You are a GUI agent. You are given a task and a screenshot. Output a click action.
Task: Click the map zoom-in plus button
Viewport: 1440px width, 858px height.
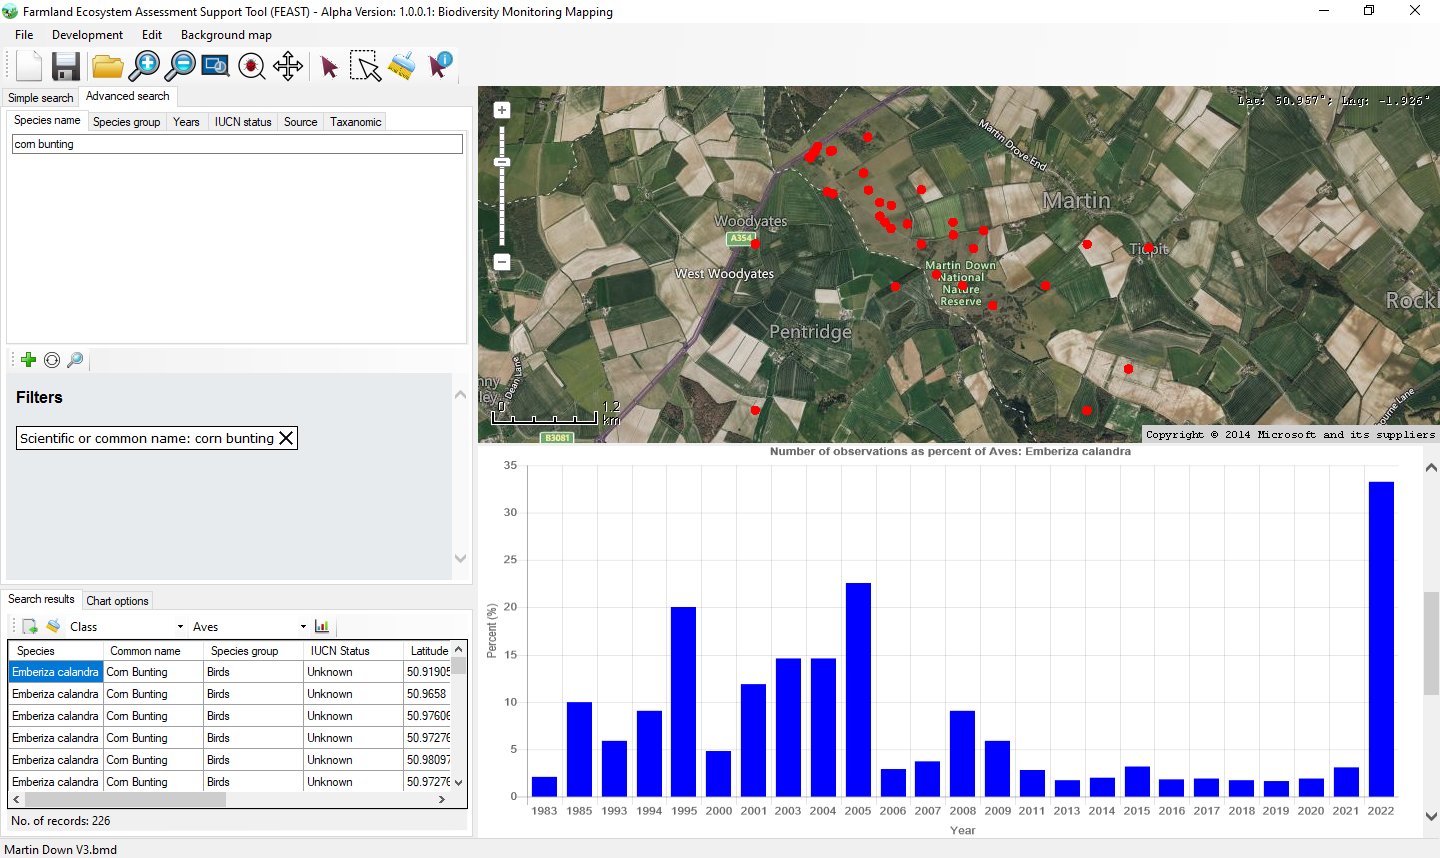(x=502, y=110)
